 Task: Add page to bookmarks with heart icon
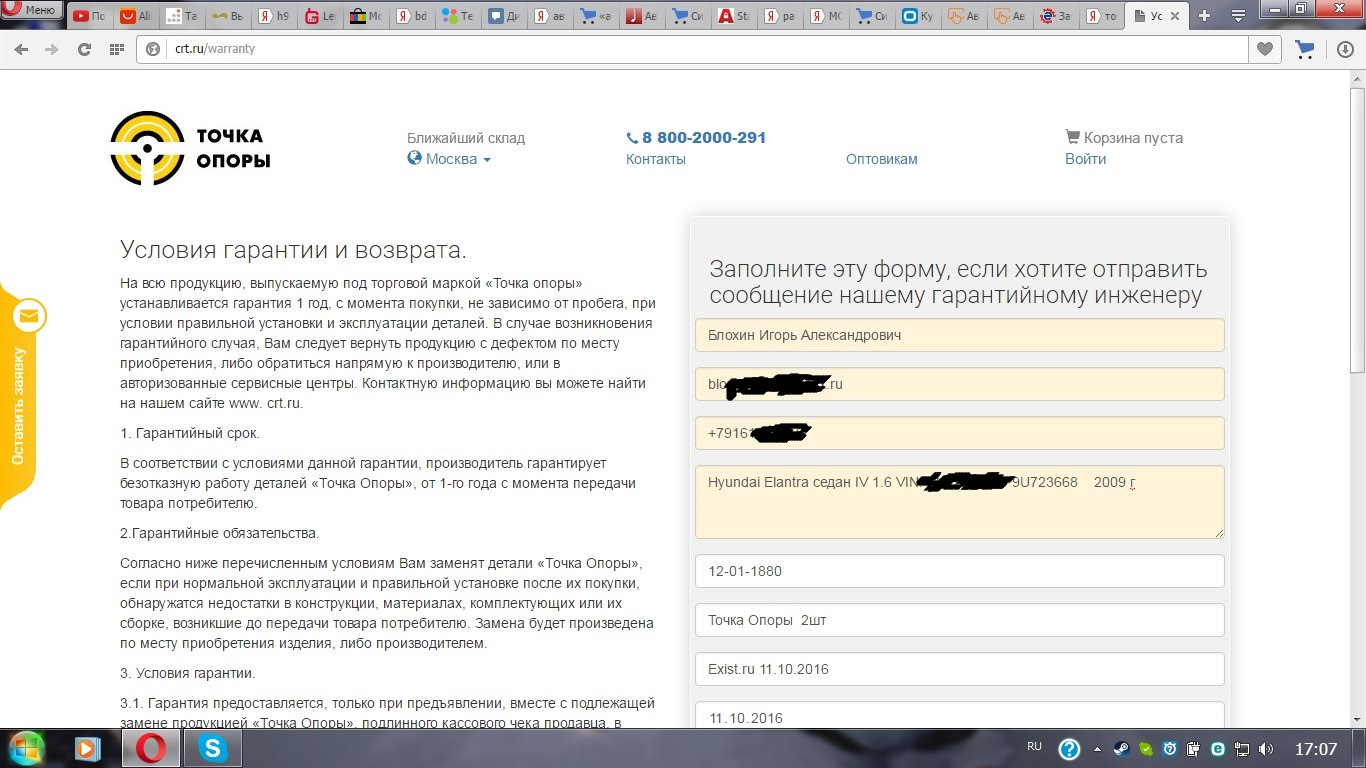point(1265,49)
